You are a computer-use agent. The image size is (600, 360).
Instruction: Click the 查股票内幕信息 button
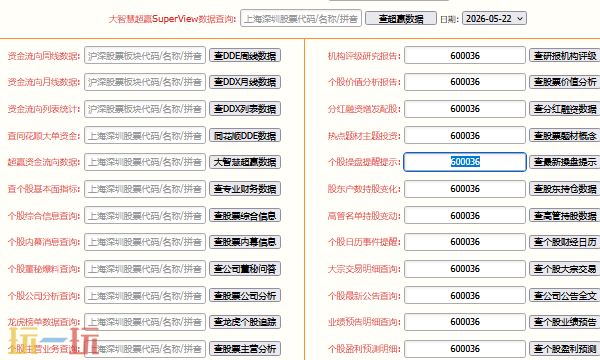pos(245,242)
